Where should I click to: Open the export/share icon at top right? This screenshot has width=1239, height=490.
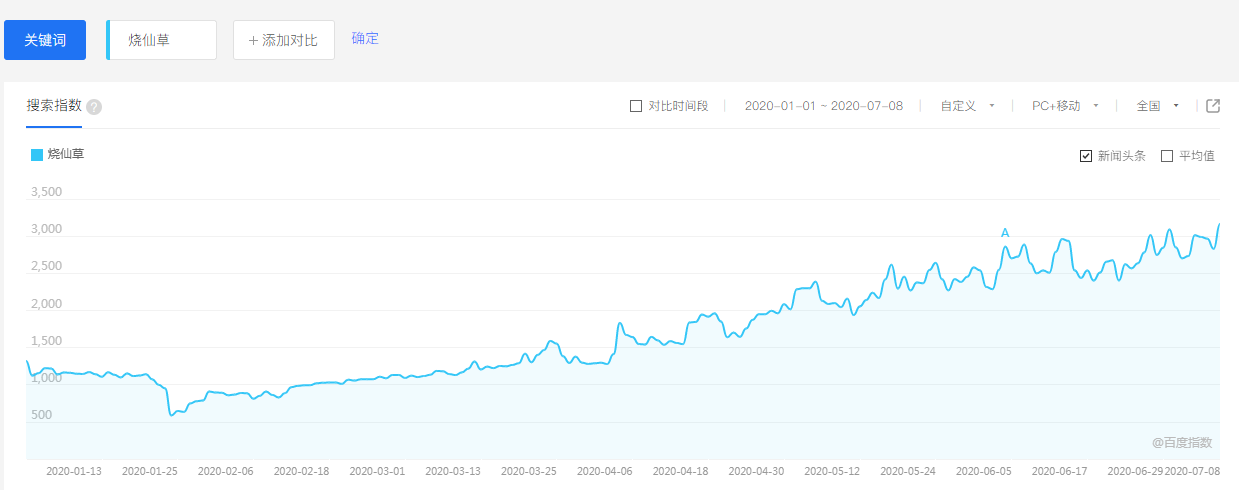(x=1213, y=106)
